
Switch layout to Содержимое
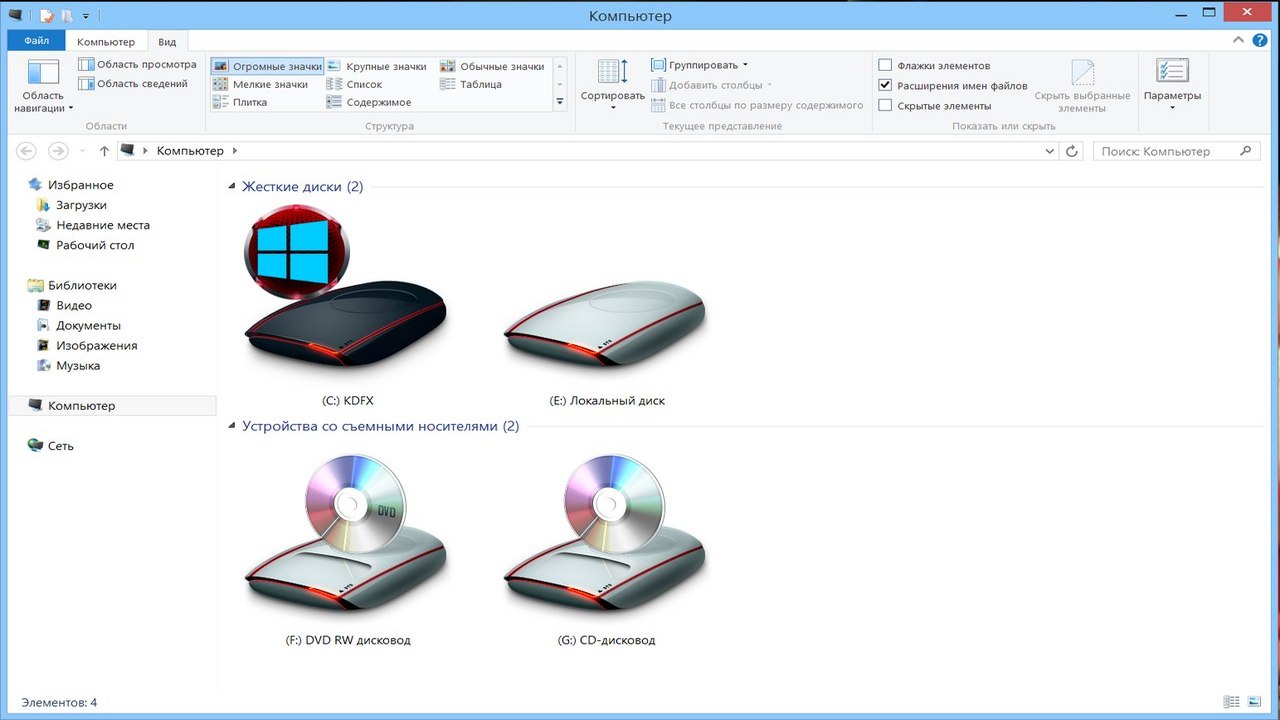(369, 102)
